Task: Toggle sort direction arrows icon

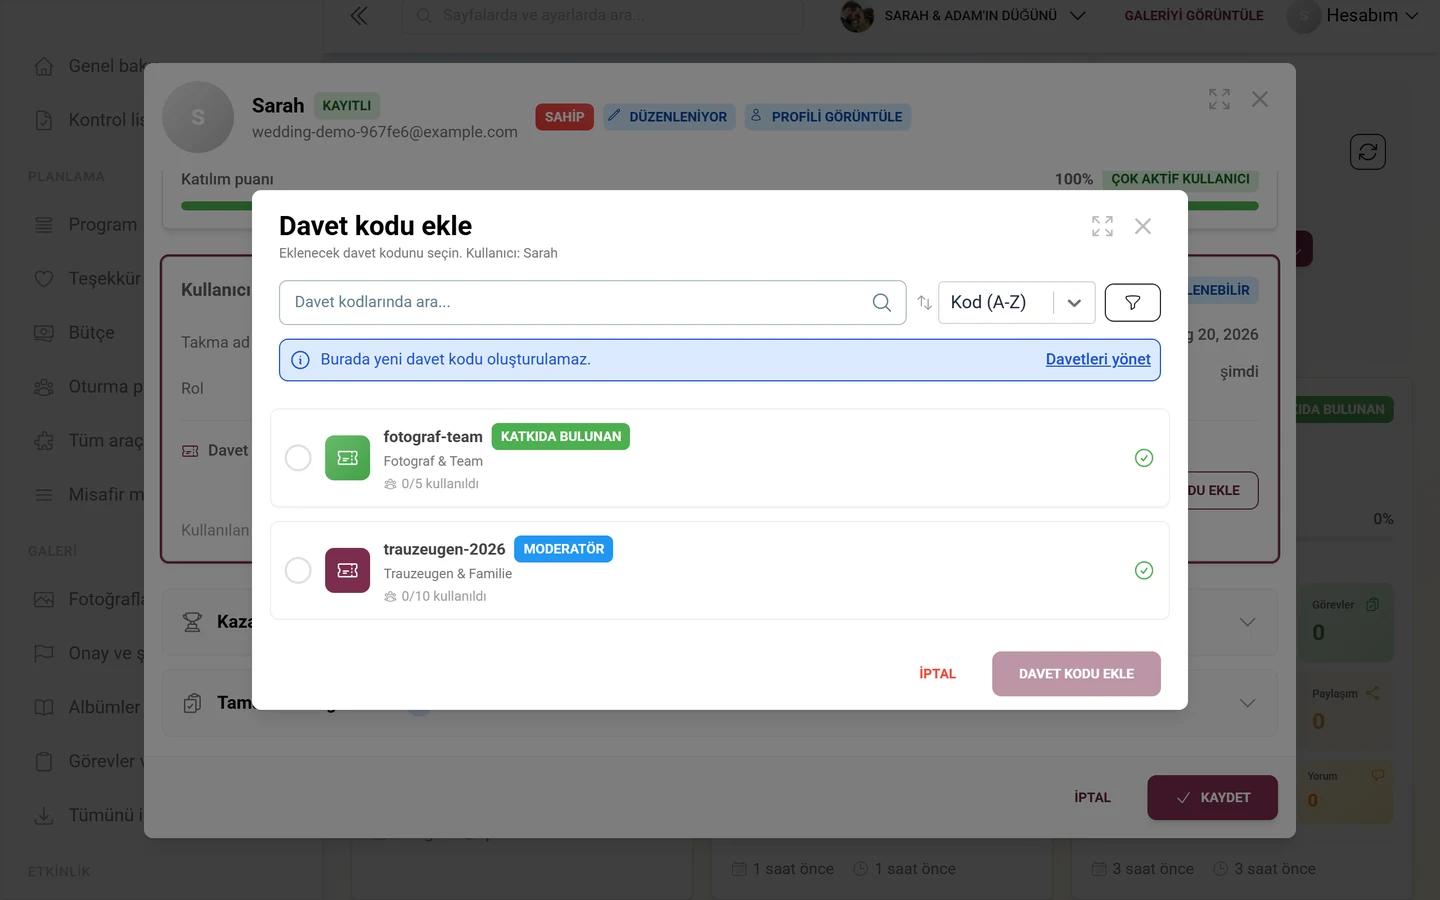Action: 924,303
